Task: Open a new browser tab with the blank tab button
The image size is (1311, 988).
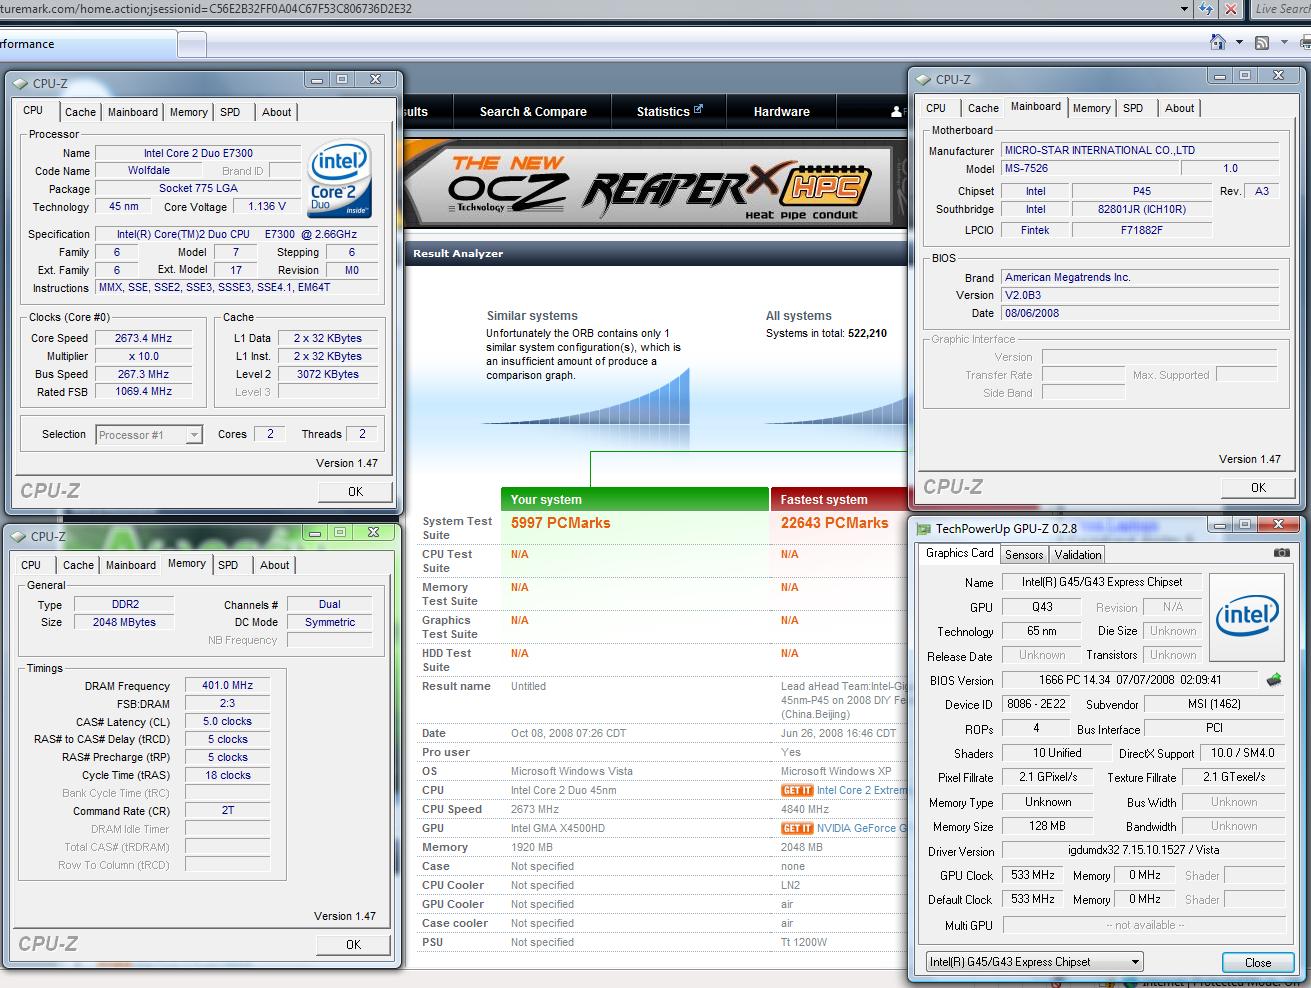Action: click(x=192, y=45)
